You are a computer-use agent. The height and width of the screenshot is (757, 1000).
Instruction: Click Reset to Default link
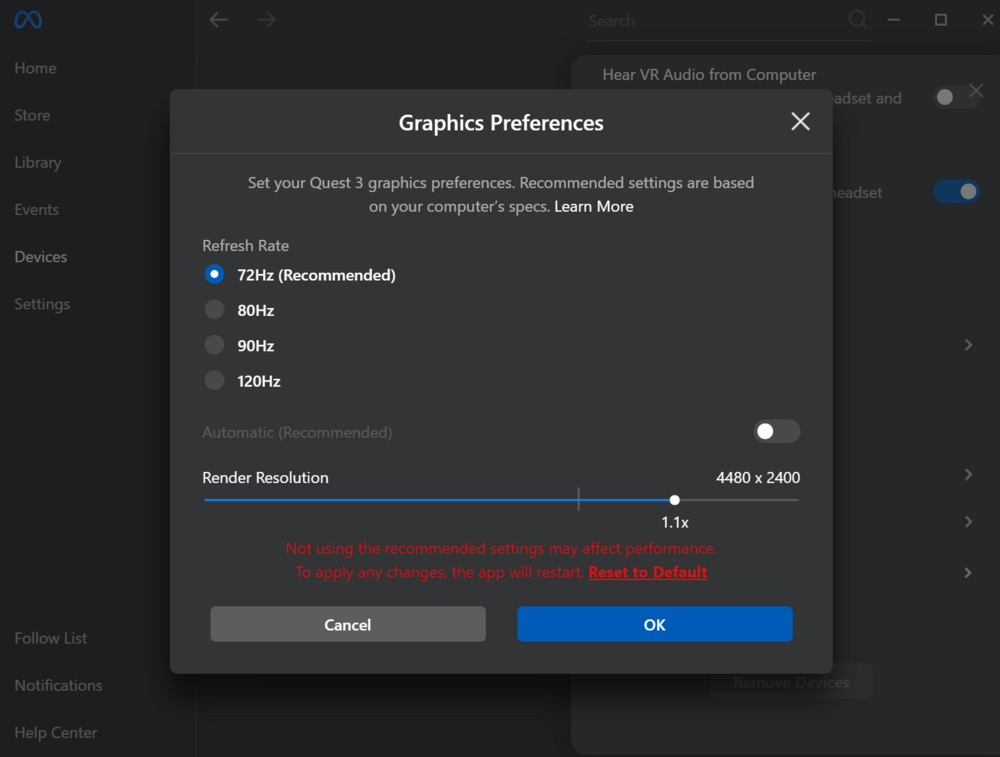[x=648, y=573]
